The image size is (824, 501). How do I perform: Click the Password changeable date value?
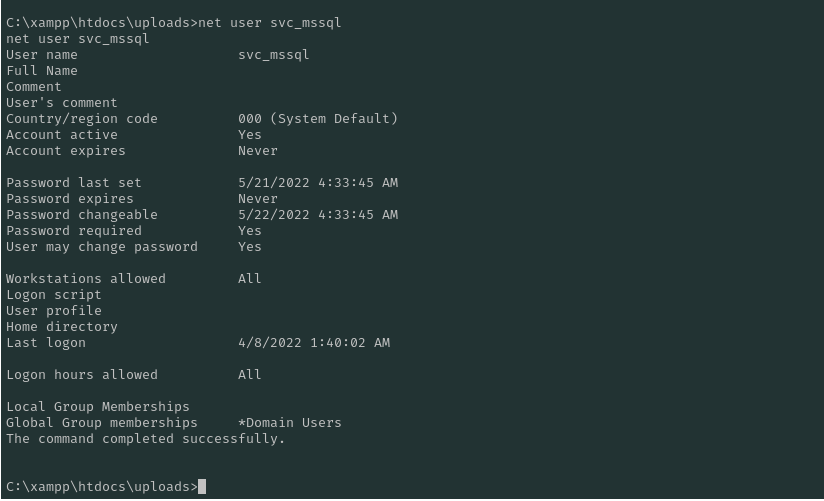pyautogui.click(x=318, y=215)
